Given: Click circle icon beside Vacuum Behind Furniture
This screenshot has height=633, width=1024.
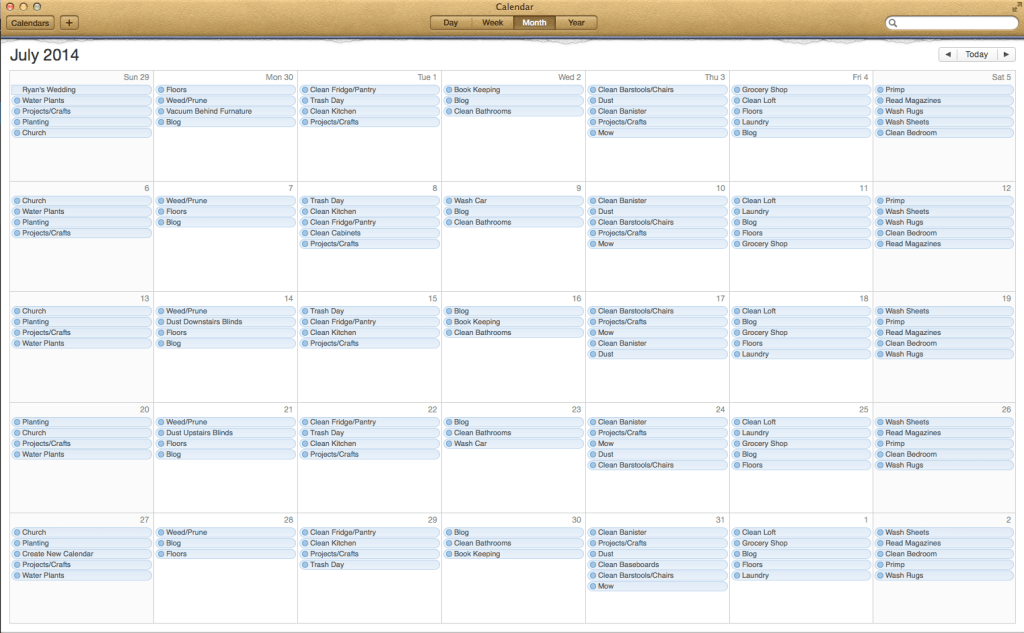Looking at the screenshot, I should tap(161, 111).
